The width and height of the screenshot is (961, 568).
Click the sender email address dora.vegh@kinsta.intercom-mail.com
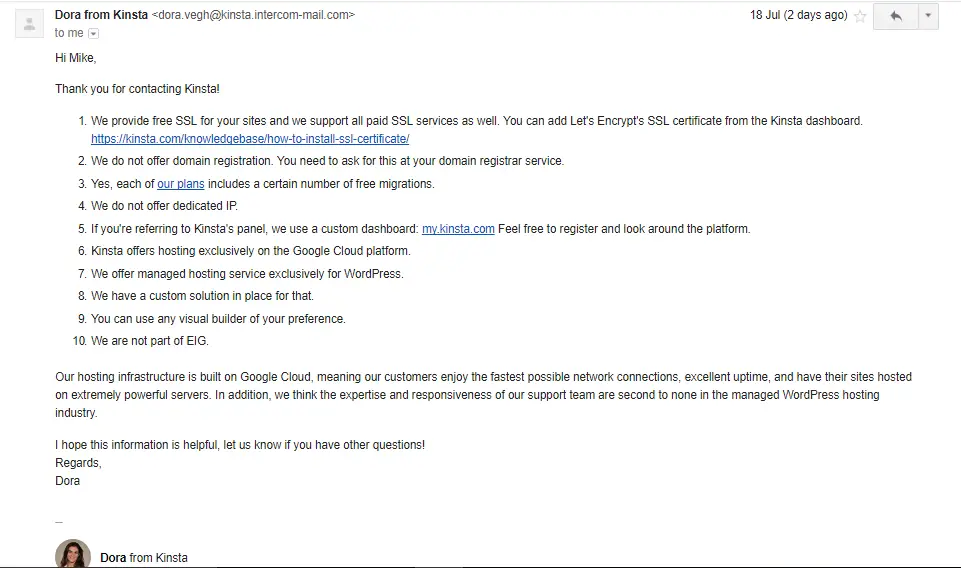[253, 15]
